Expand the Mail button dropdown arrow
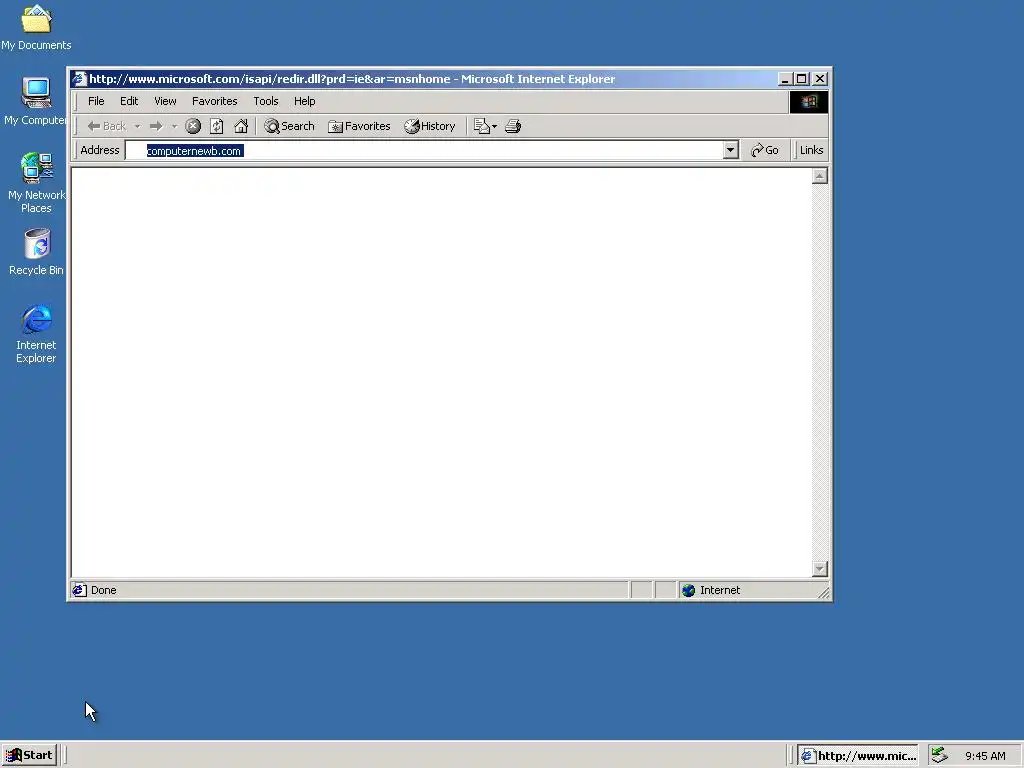The image size is (1024, 768). (x=494, y=126)
